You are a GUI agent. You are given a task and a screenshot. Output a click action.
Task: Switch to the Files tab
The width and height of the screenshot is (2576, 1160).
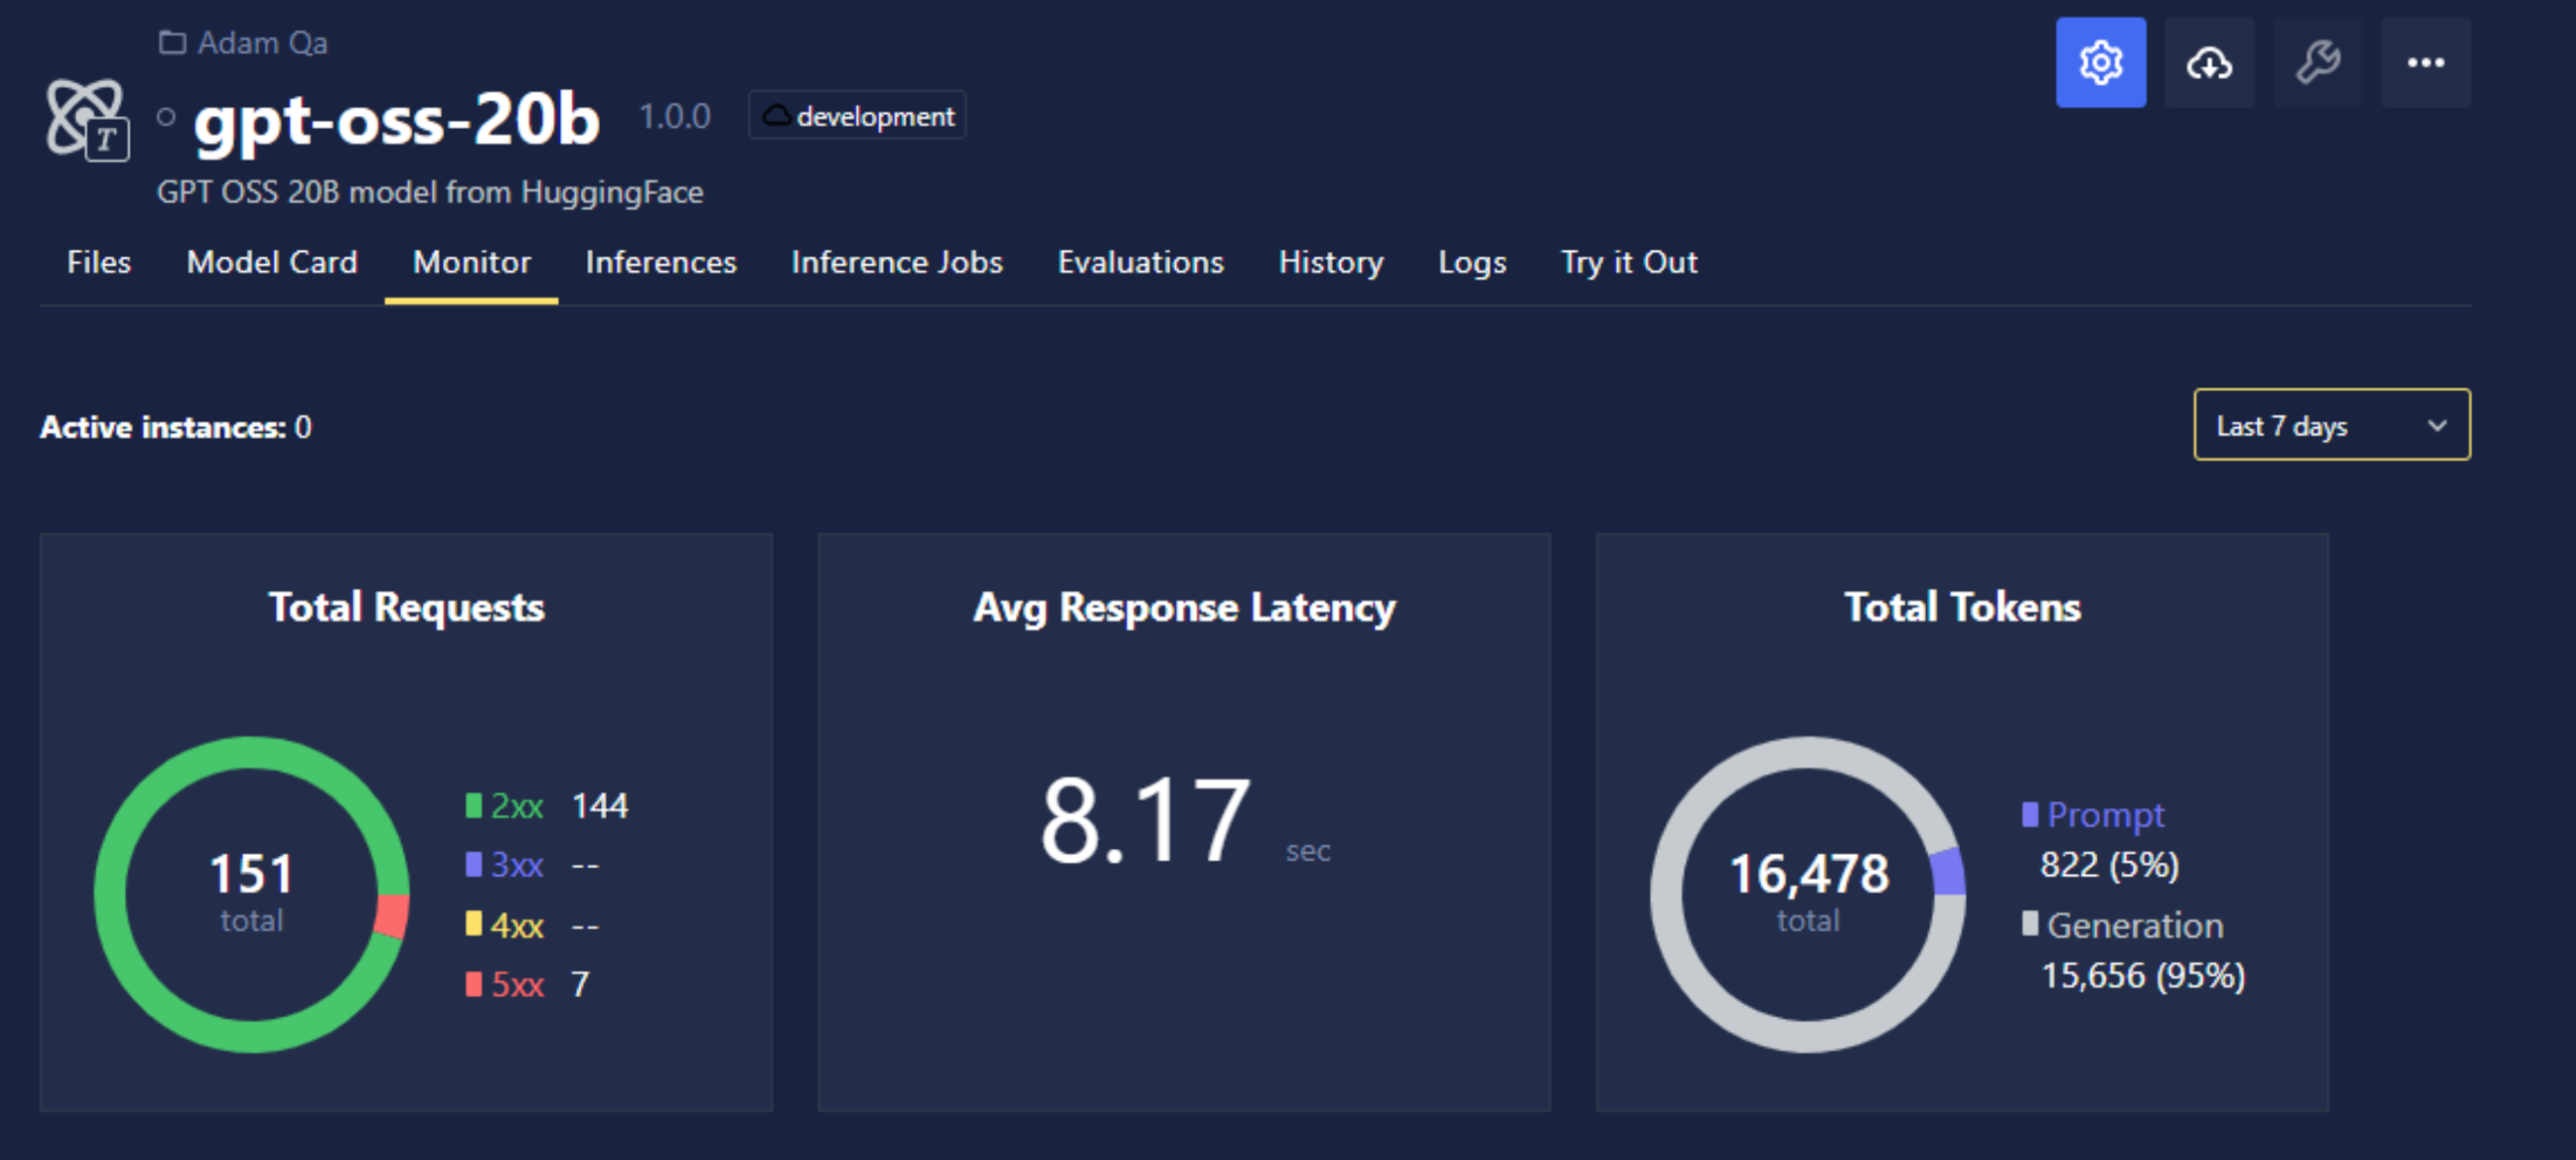click(x=99, y=262)
